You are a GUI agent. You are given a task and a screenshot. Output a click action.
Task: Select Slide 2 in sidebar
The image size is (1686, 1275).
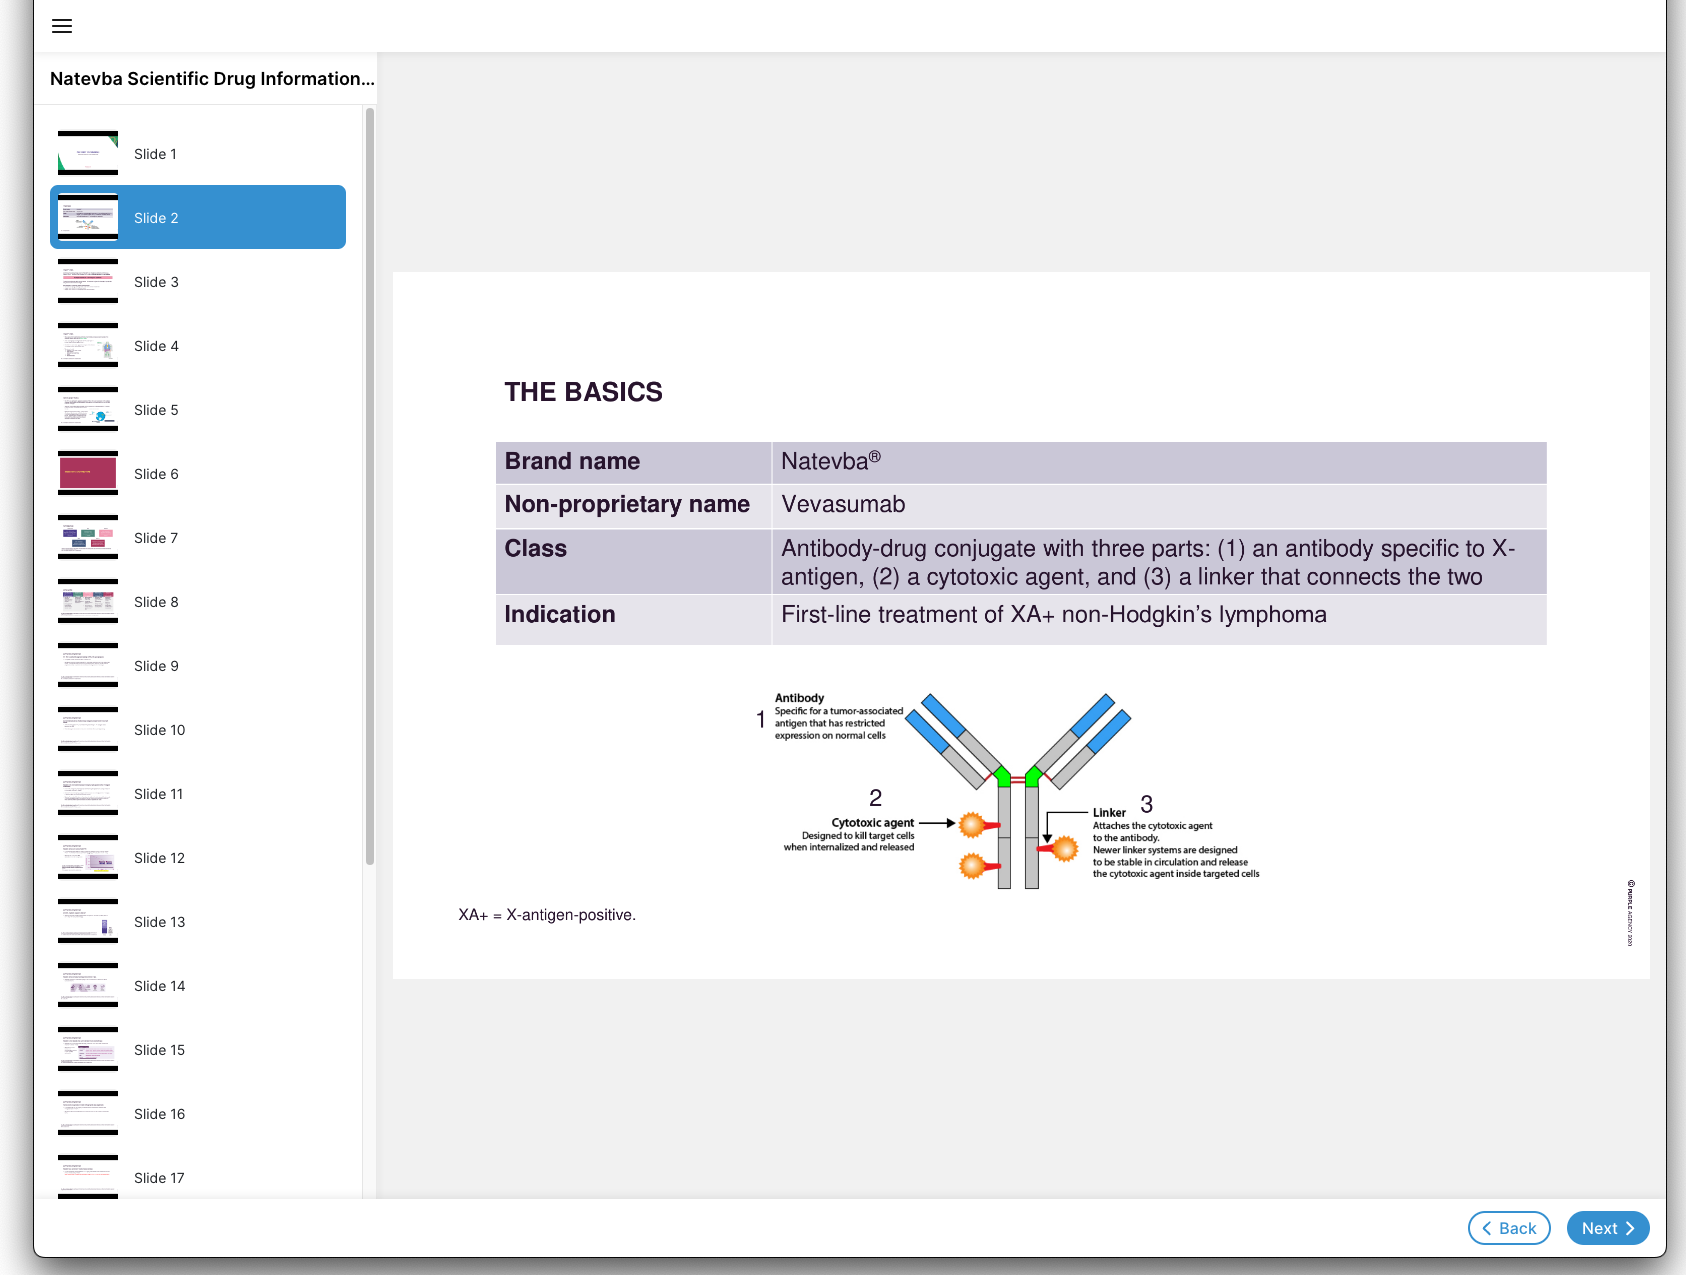197,218
